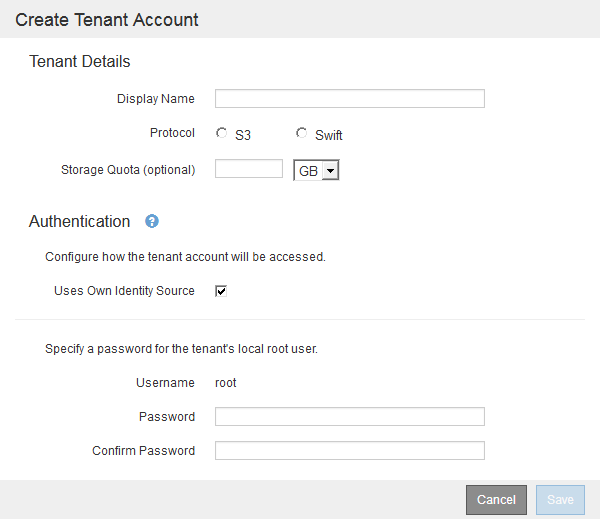Click the Display Name text field
This screenshot has height=519, width=600.
tap(349, 98)
